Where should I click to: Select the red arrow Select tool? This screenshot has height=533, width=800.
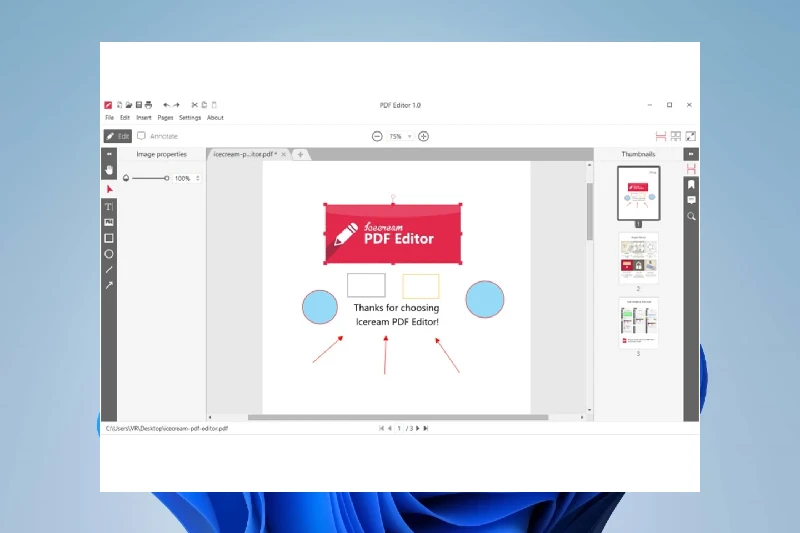click(x=109, y=190)
